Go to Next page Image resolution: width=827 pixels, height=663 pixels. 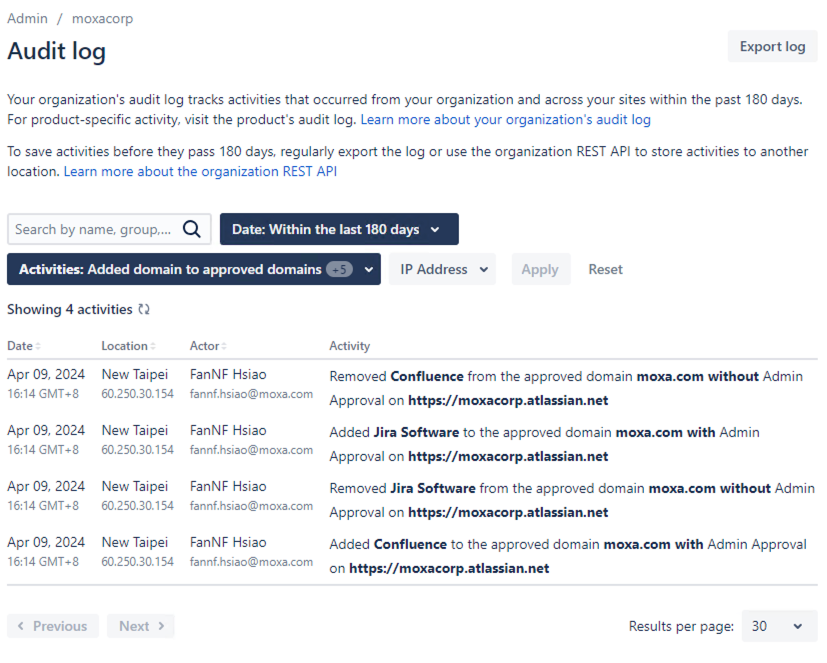[141, 626]
